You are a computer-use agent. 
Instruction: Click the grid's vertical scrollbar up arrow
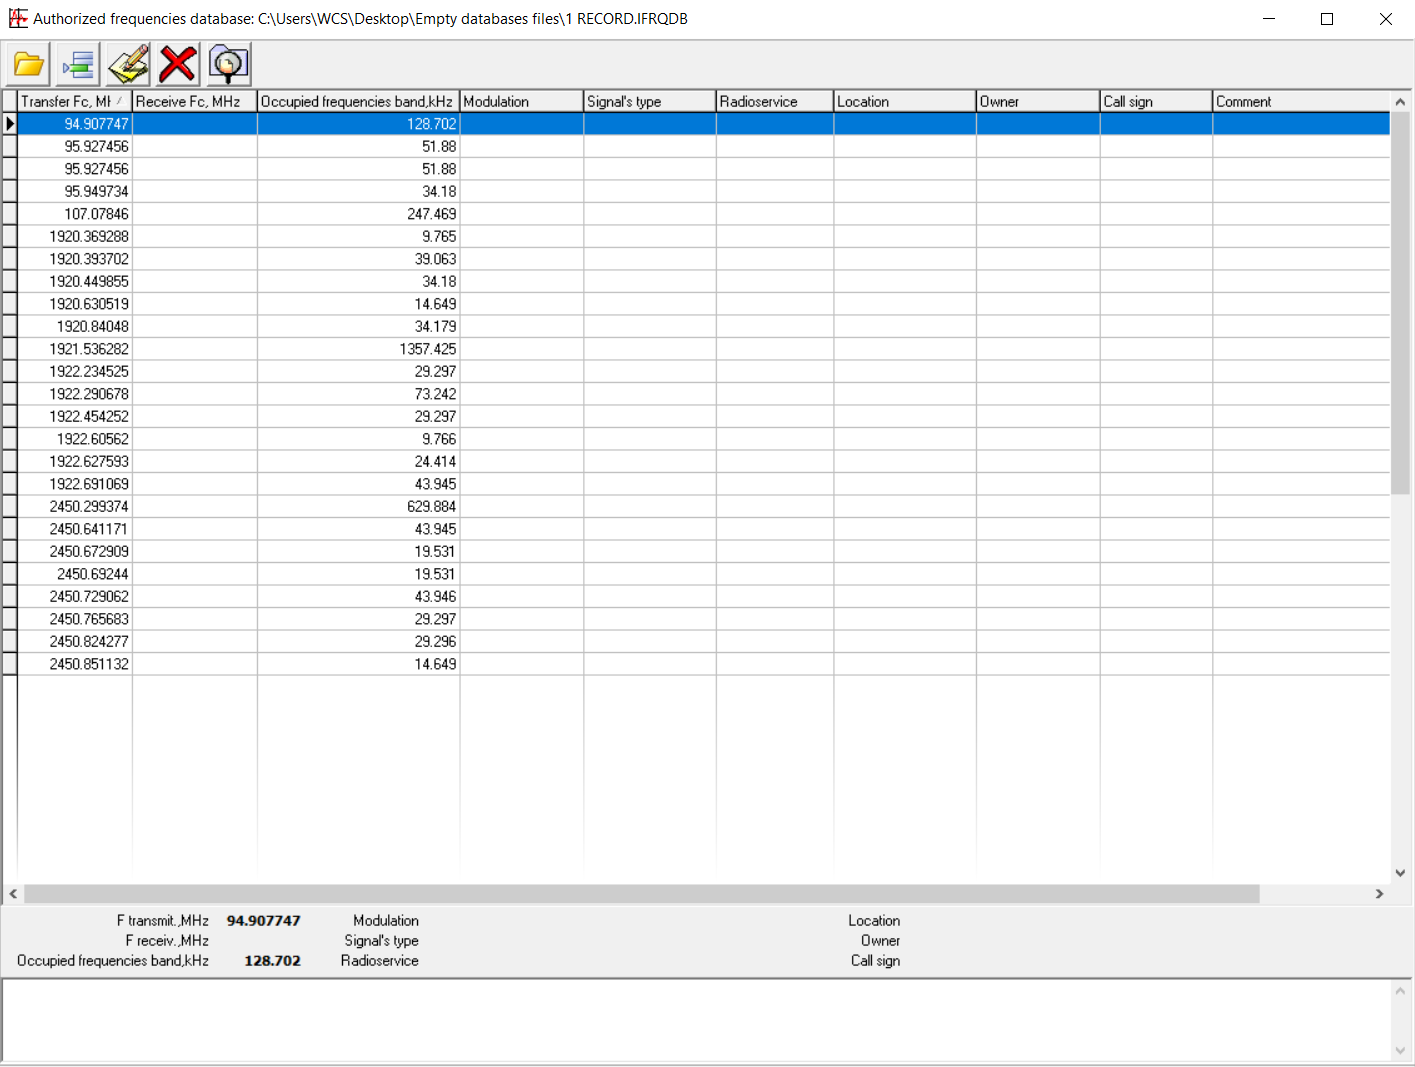(x=1400, y=102)
